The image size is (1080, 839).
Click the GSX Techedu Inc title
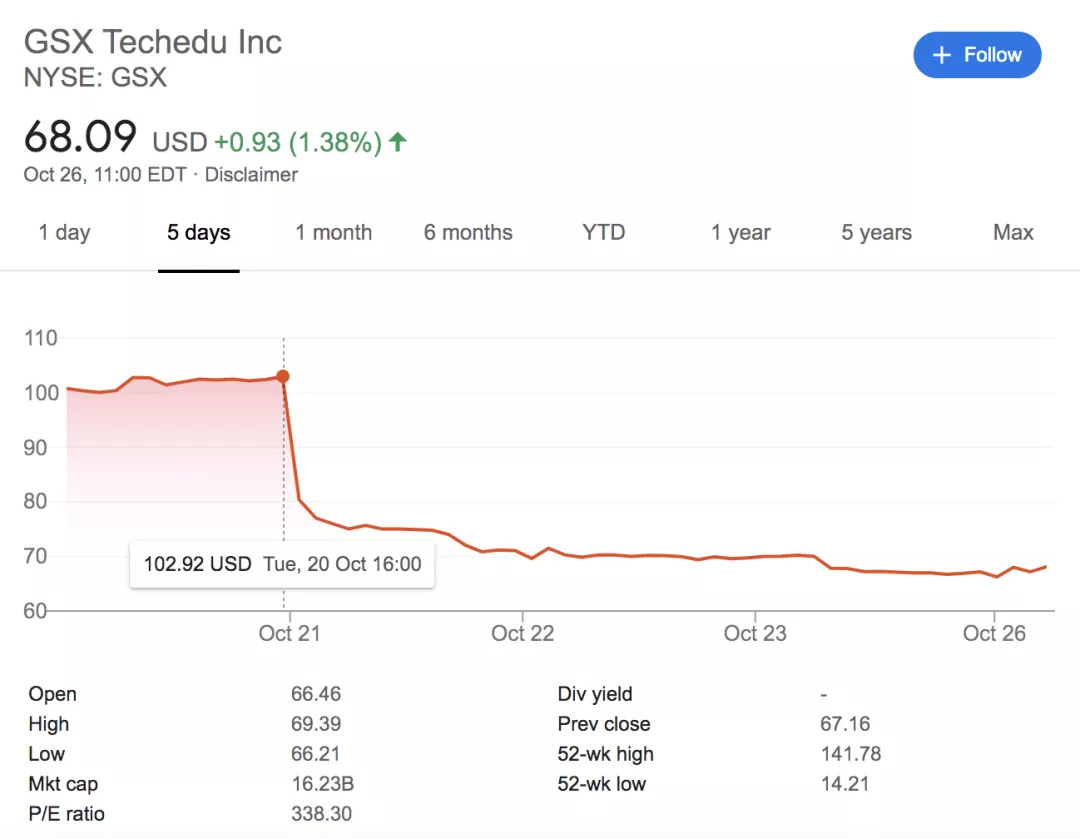coord(153,42)
